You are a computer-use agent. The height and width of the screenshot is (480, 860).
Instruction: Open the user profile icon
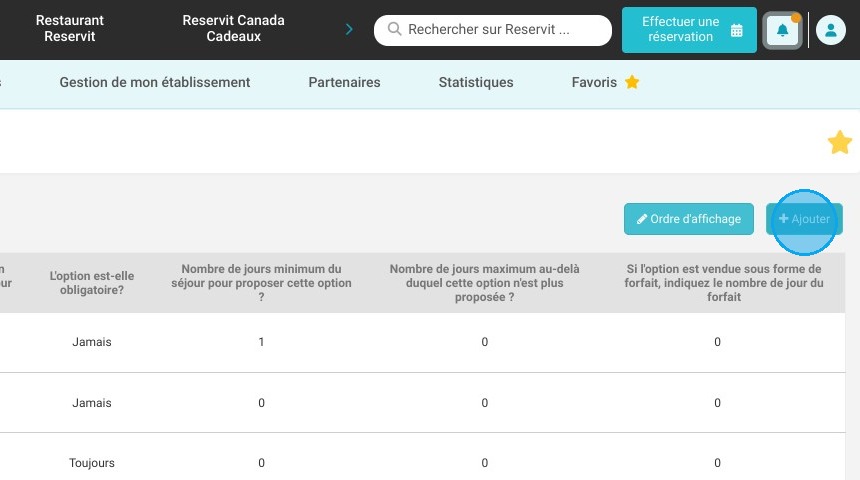coord(830,30)
